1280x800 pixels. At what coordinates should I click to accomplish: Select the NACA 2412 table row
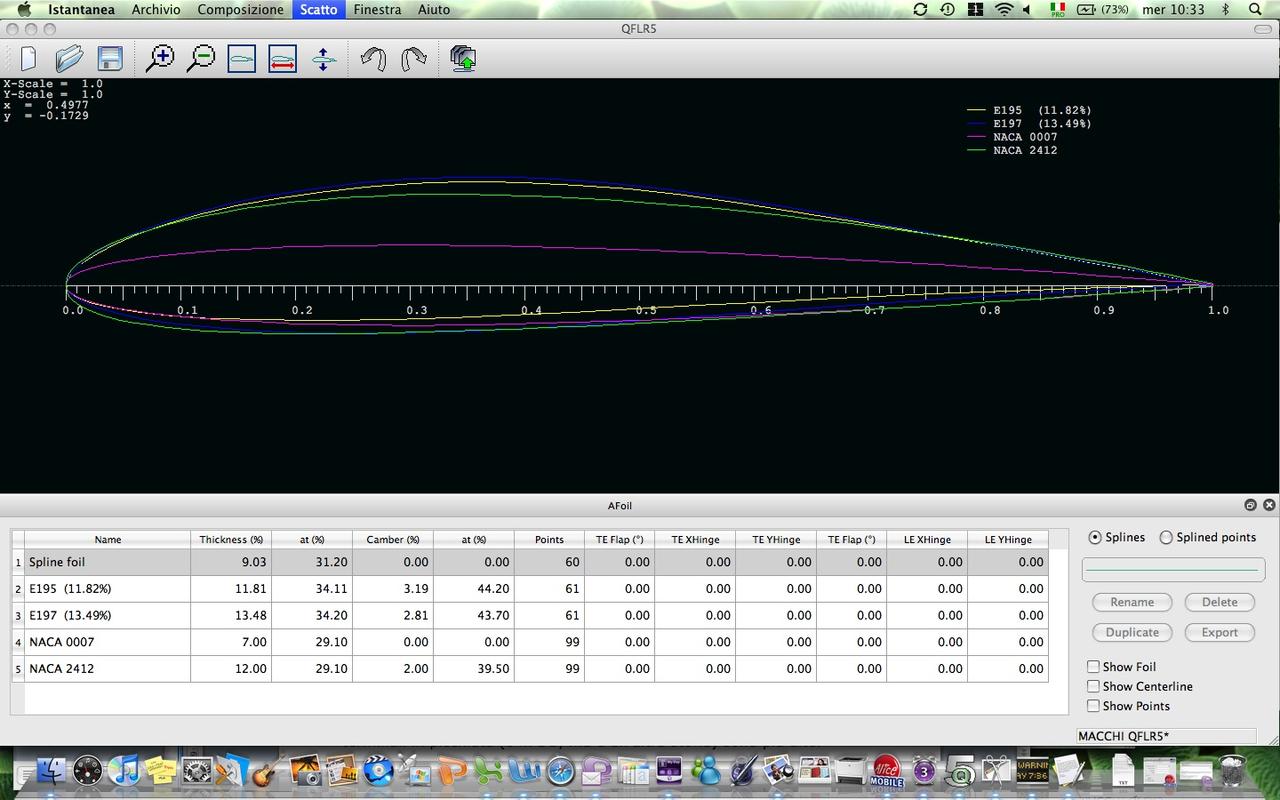pos(107,669)
